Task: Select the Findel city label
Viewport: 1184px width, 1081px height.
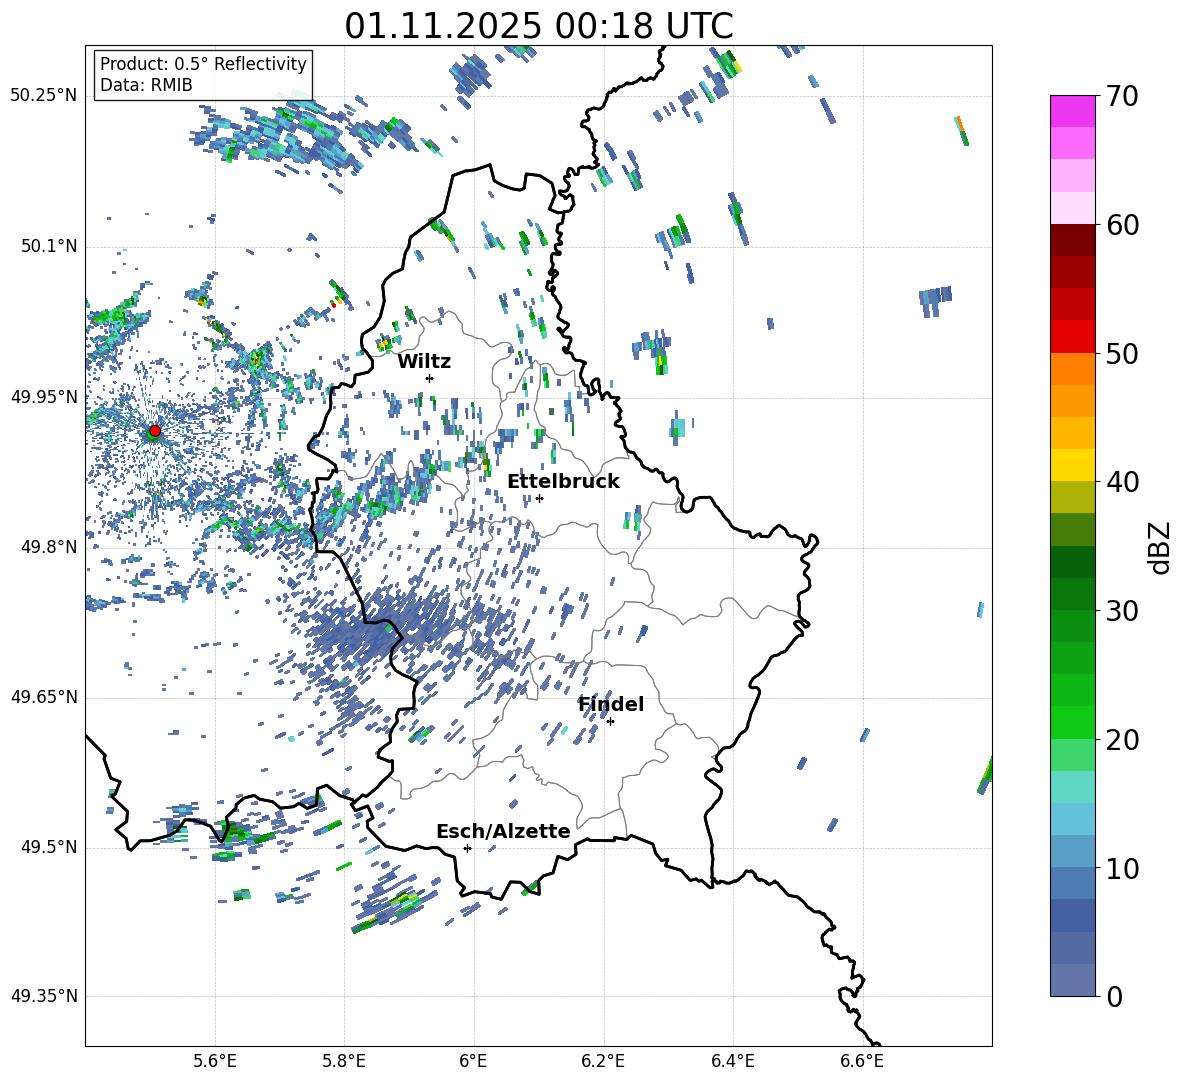Action: [x=611, y=704]
